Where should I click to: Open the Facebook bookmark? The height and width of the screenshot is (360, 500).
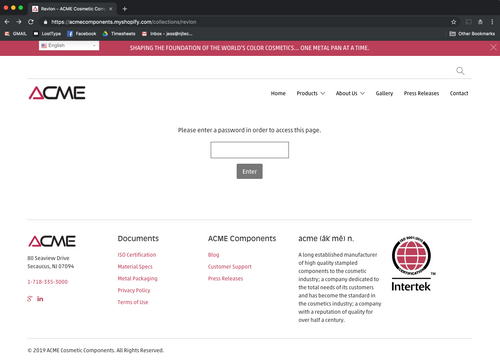click(82, 34)
